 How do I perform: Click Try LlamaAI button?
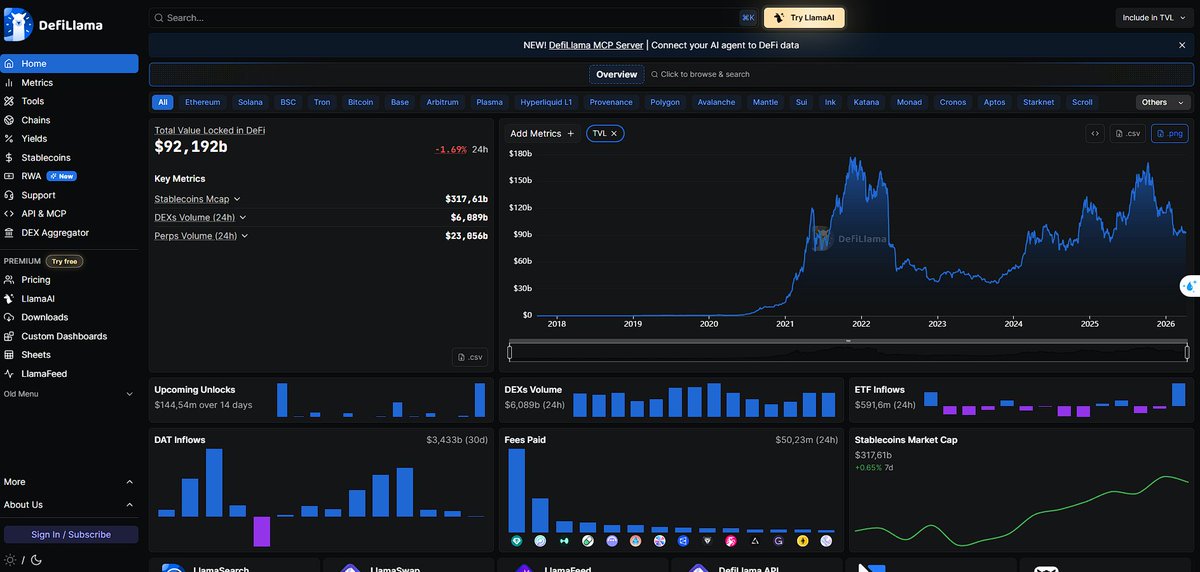click(804, 17)
